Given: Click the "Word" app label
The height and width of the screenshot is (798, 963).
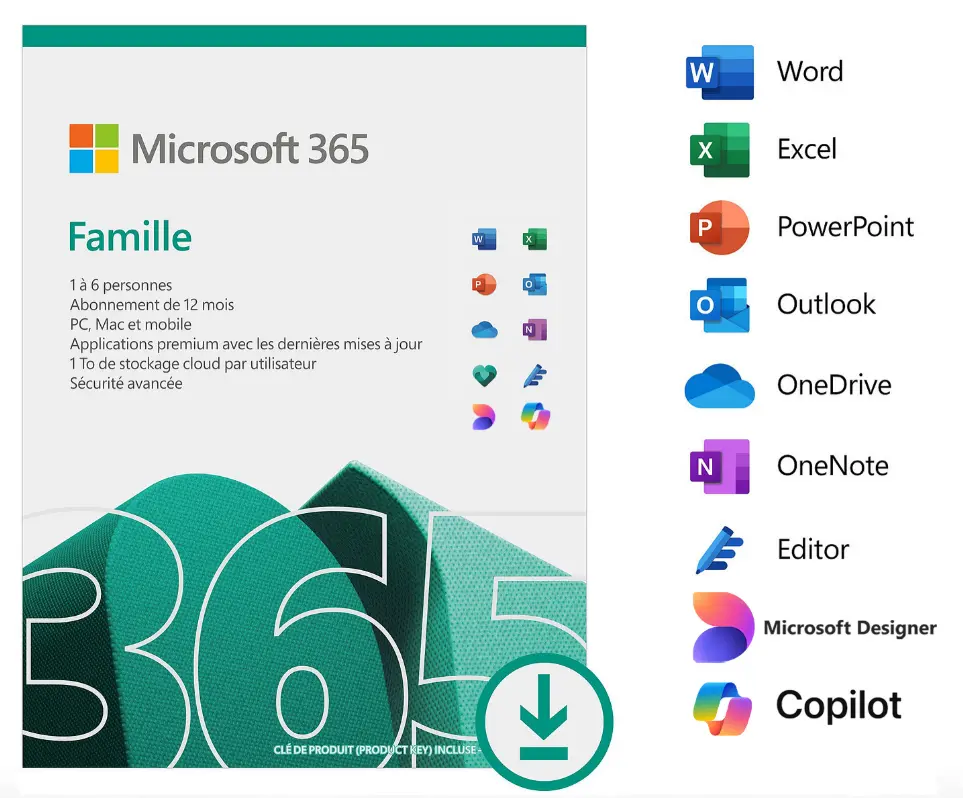Looking at the screenshot, I should (810, 71).
